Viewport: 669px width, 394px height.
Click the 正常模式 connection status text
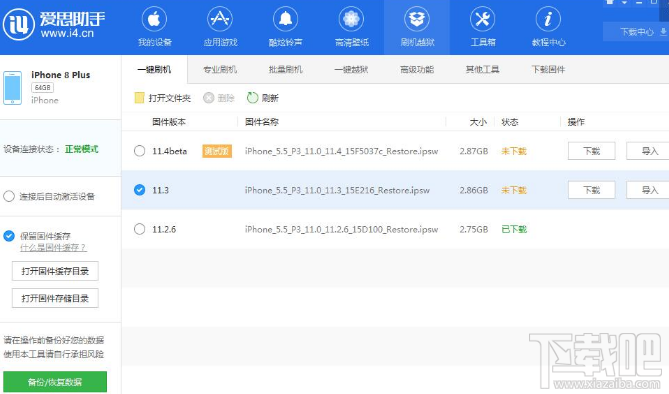click(x=81, y=149)
